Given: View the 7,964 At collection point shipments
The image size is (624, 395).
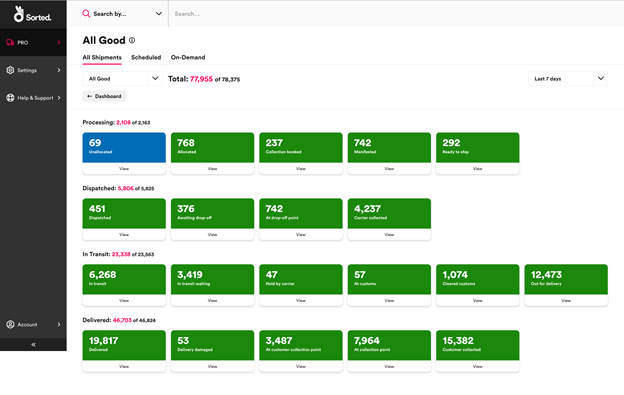Looking at the screenshot, I should click(x=389, y=366).
